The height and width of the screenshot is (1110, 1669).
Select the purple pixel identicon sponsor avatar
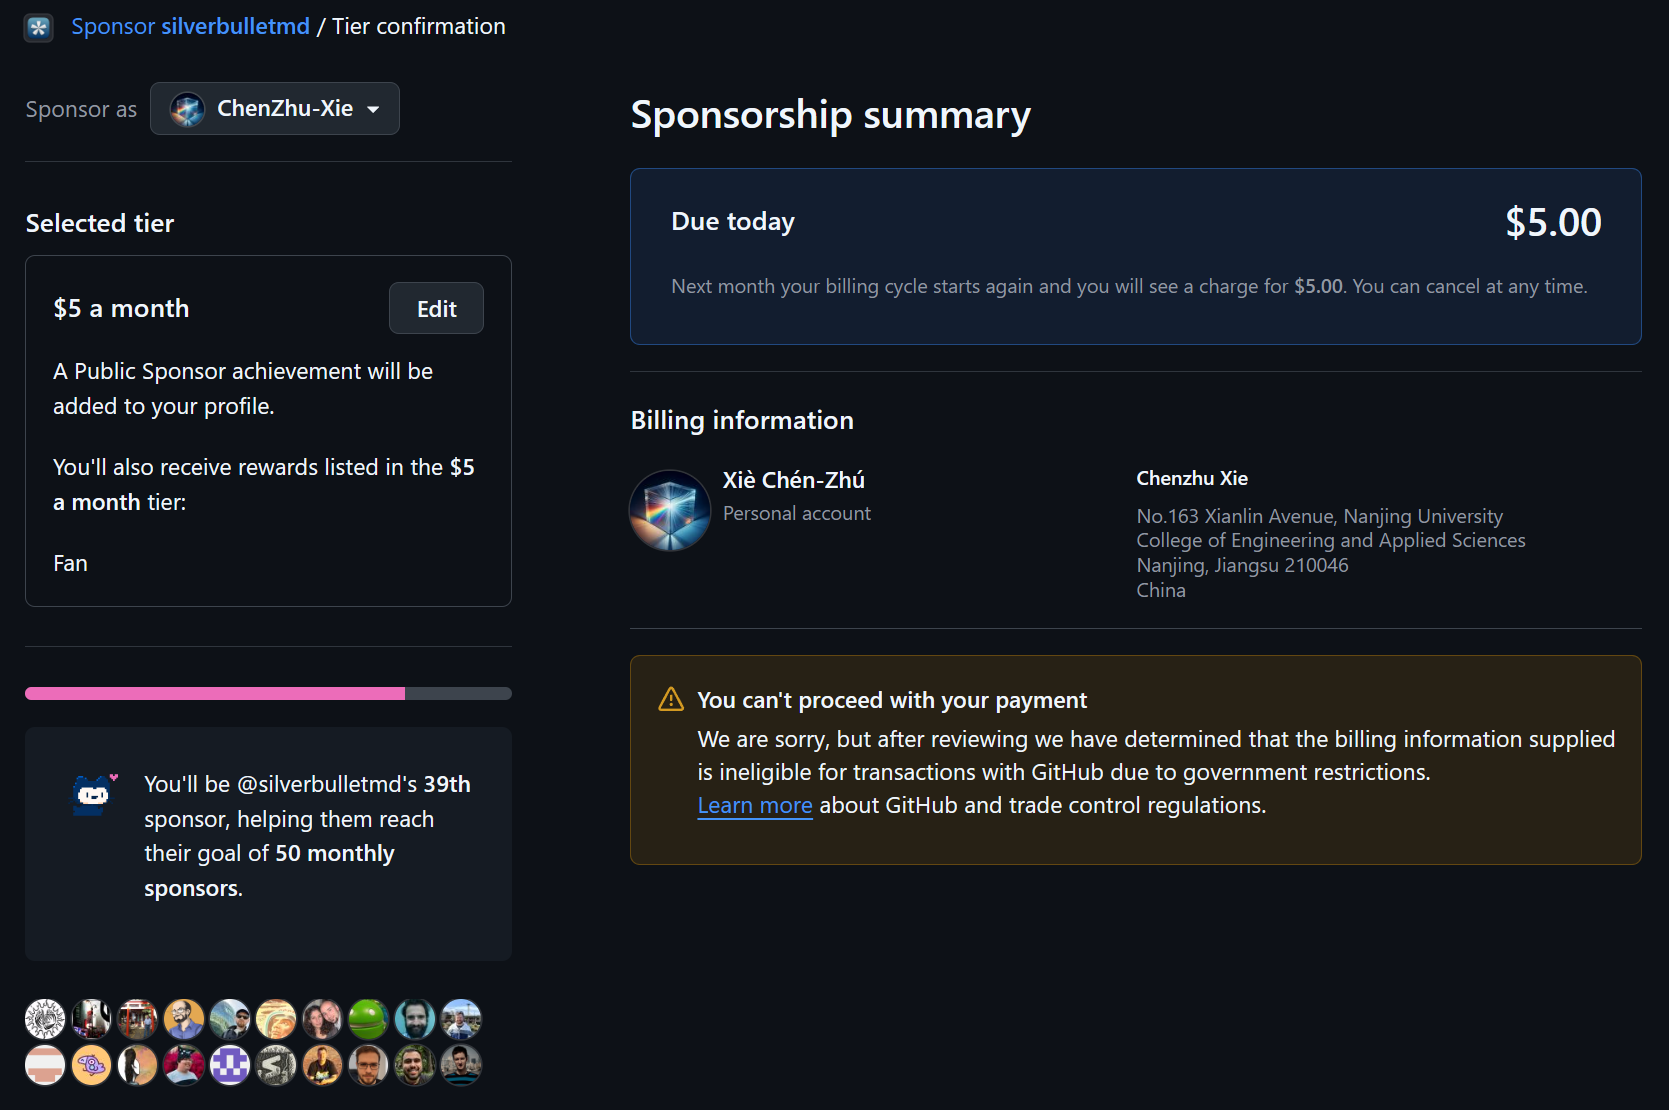pos(230,1066)
